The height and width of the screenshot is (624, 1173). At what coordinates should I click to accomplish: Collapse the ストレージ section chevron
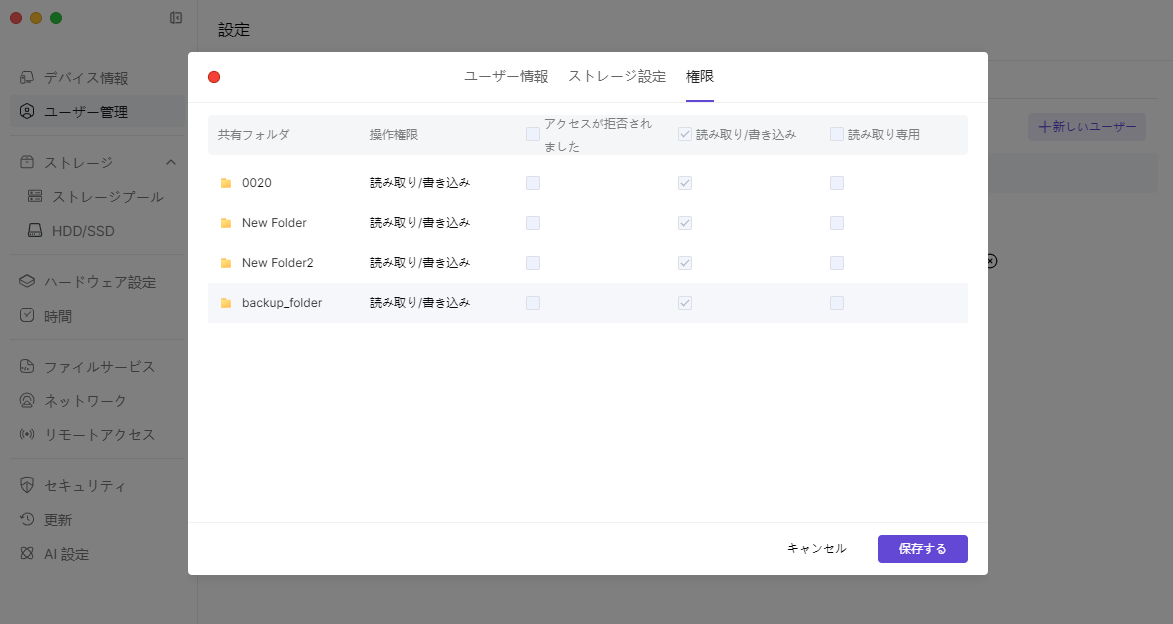coord(171,163)
